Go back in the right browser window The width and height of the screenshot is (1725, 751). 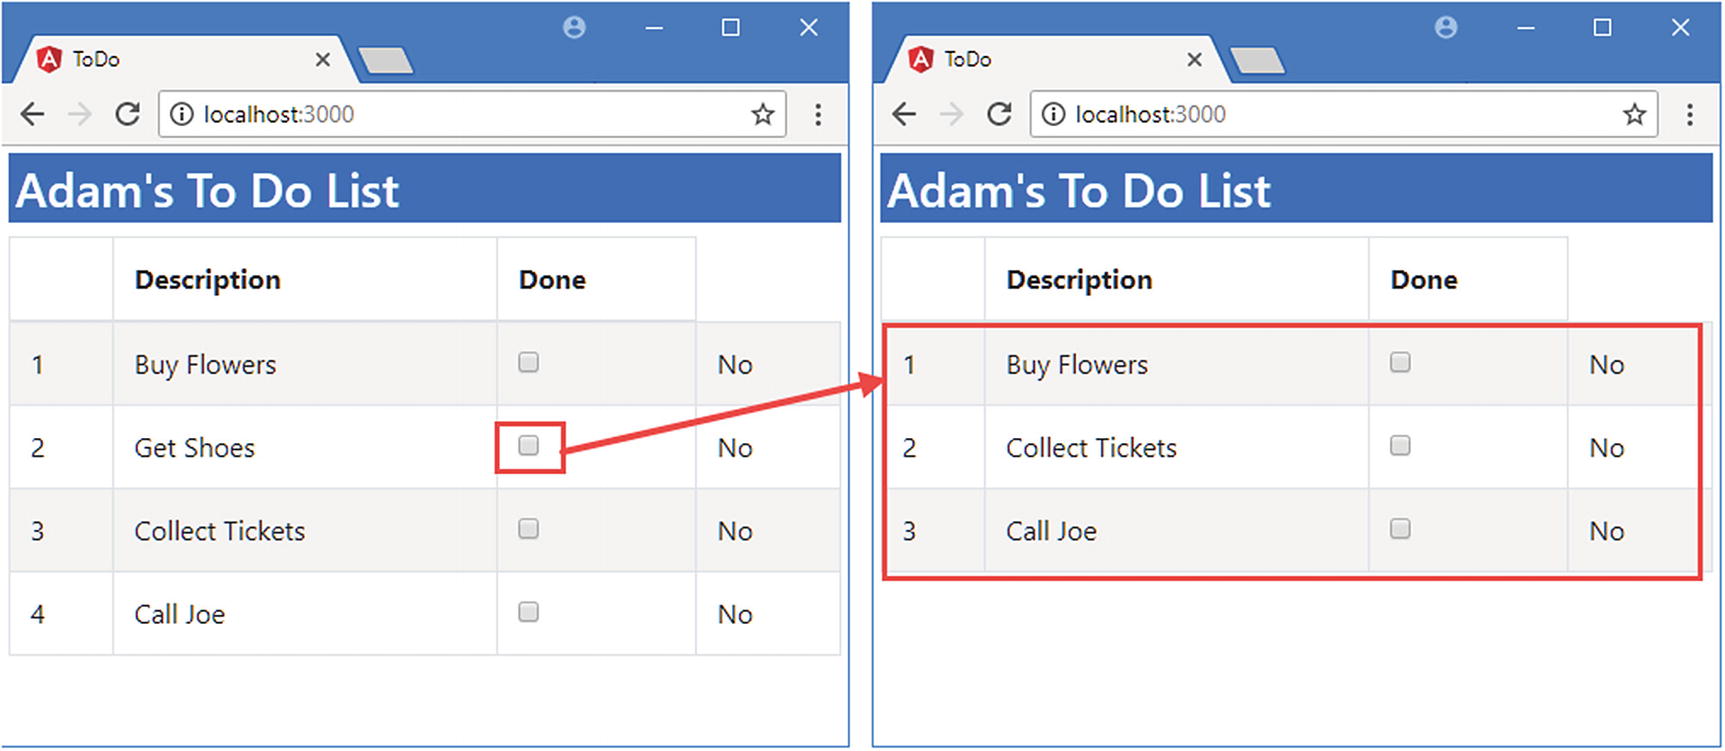click(x=905, y=114)
